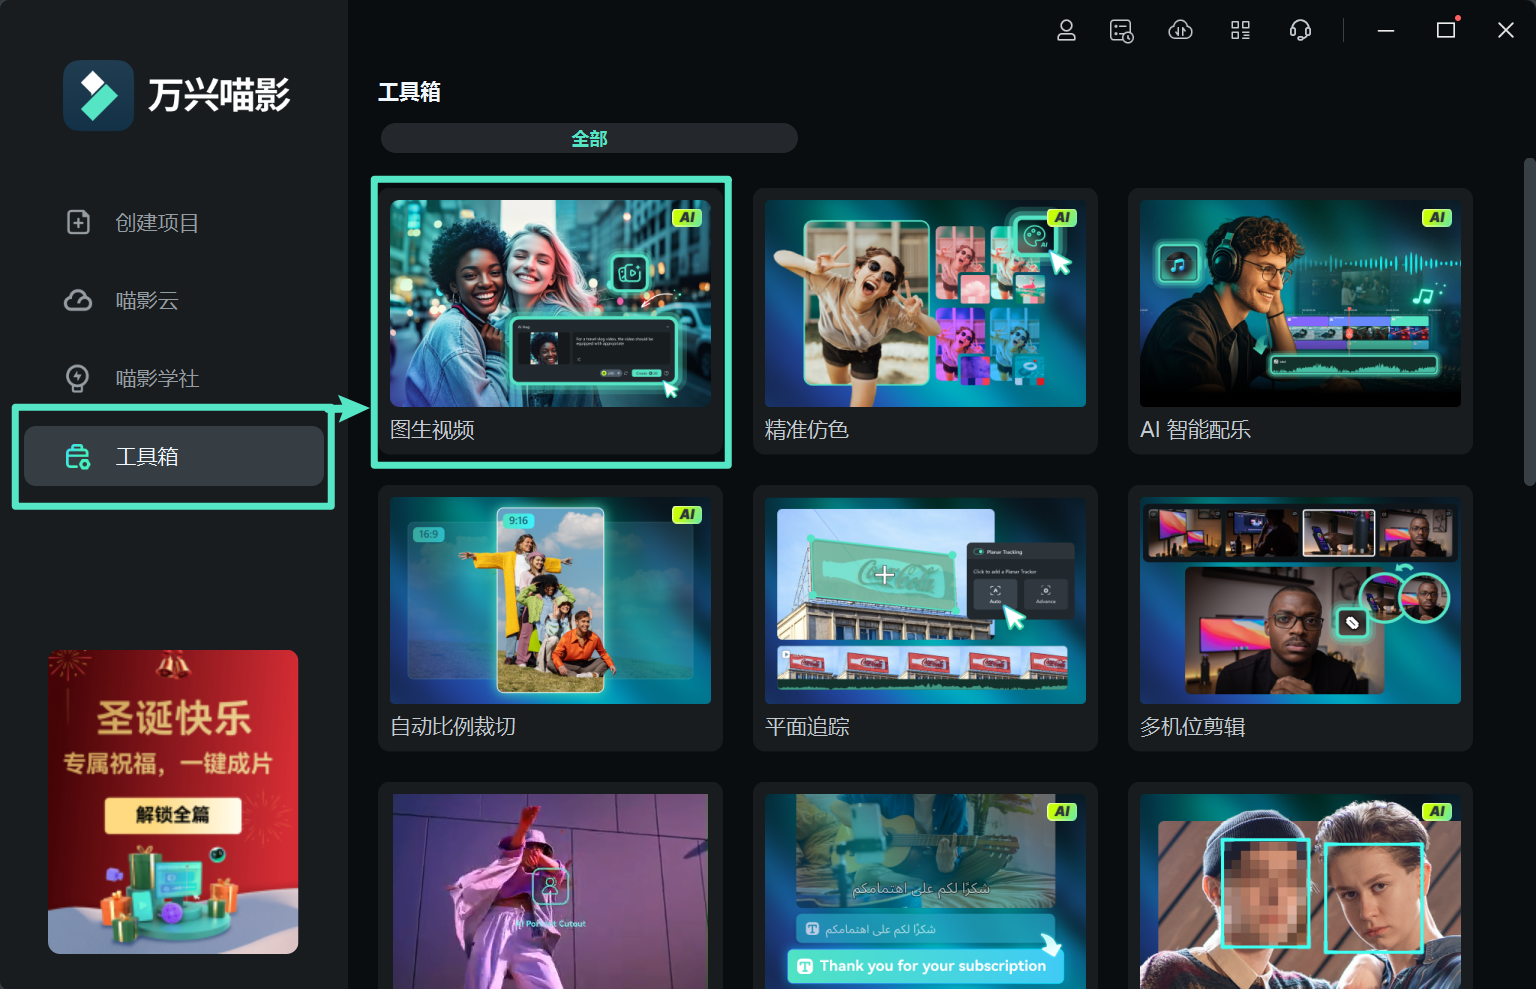Click the 自动比例裁切 label text
Screen dimensions: 1536x989
pos(453,727)
